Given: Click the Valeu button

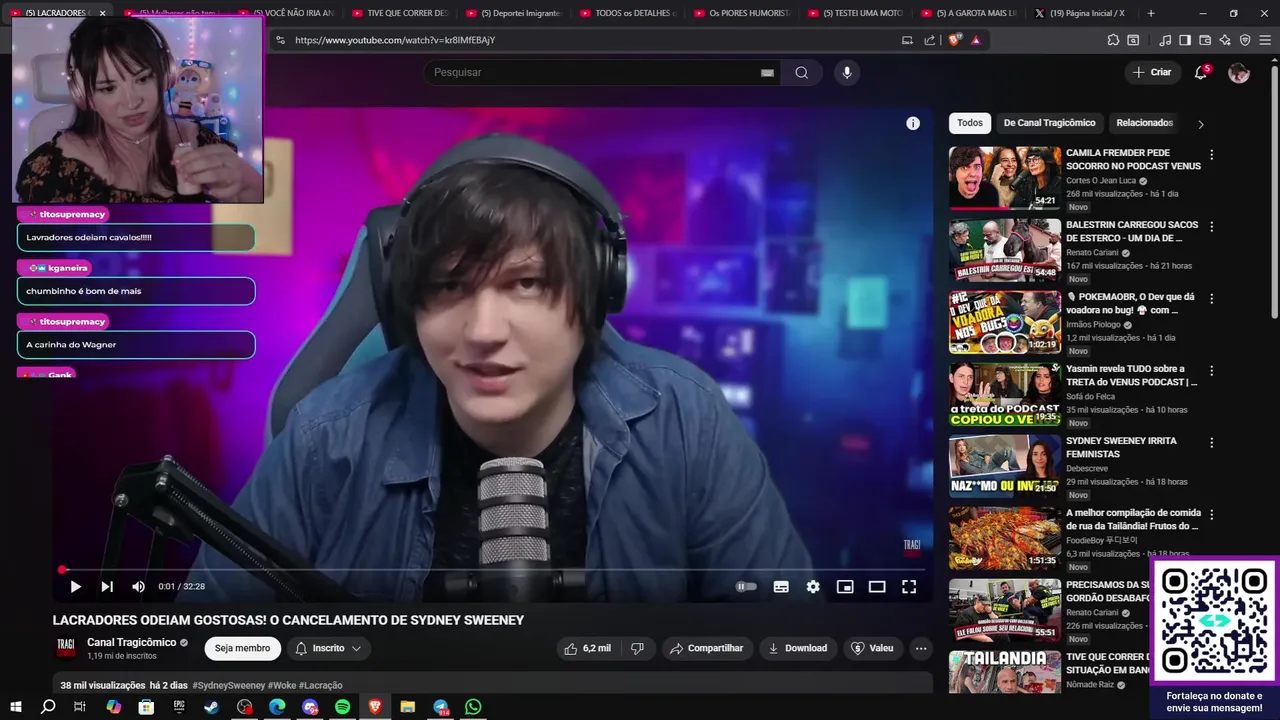Looking at the screenshot, I should click(x=872, y=648).
